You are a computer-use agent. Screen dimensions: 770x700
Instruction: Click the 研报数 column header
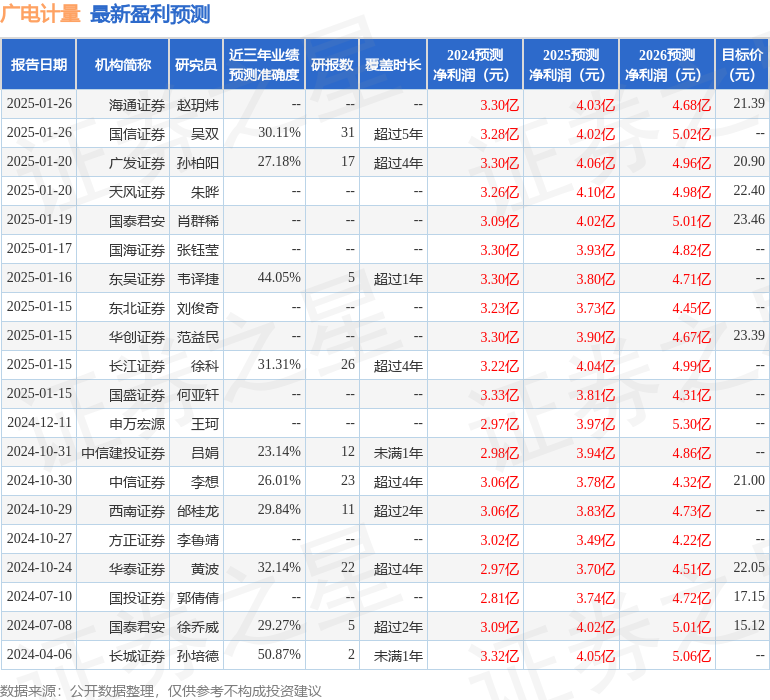point(332,64)
